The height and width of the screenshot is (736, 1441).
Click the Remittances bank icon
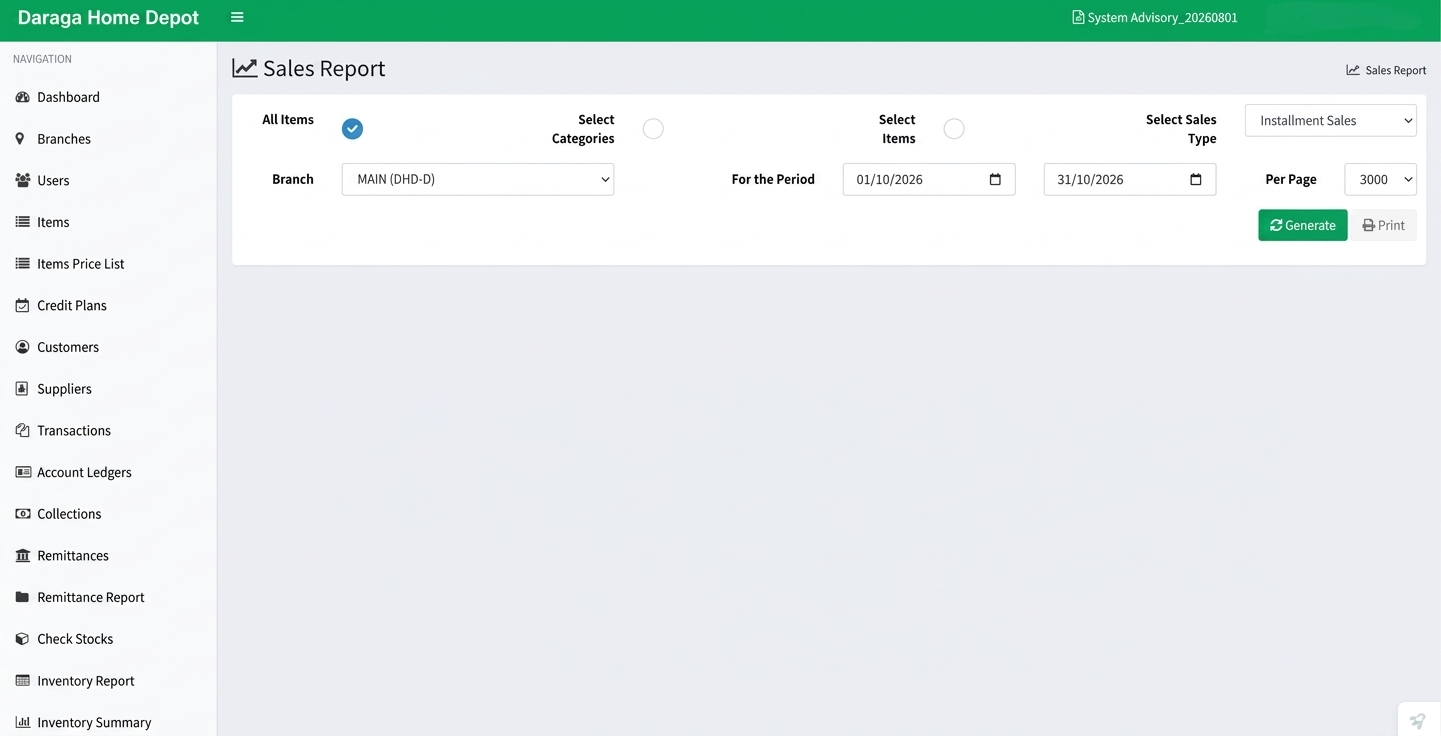22,555
